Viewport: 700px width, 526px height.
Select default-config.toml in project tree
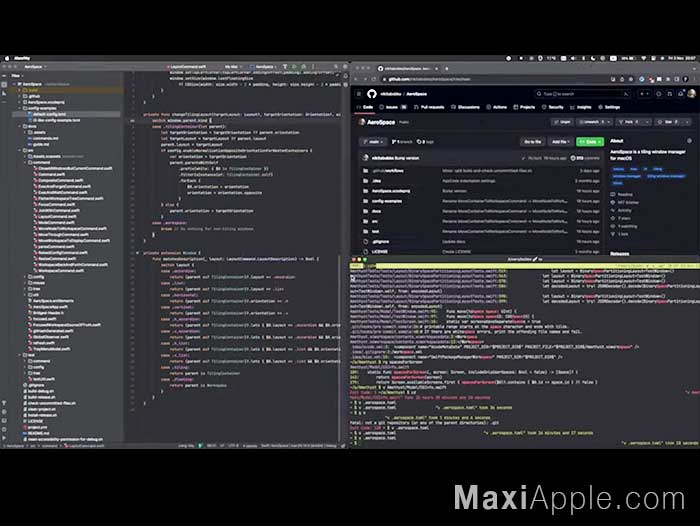(x=49, y=114)
